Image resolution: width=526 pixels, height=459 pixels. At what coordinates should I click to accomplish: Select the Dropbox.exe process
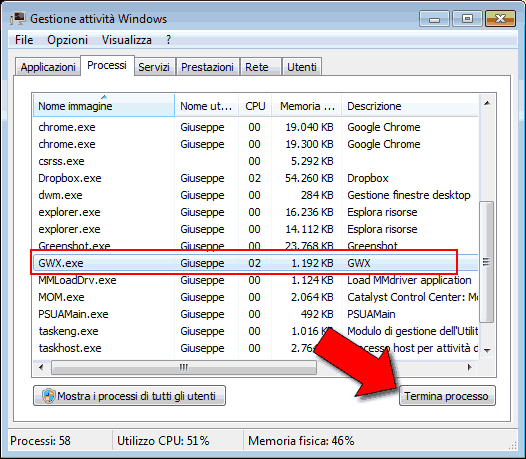click(x=256, y=178)
